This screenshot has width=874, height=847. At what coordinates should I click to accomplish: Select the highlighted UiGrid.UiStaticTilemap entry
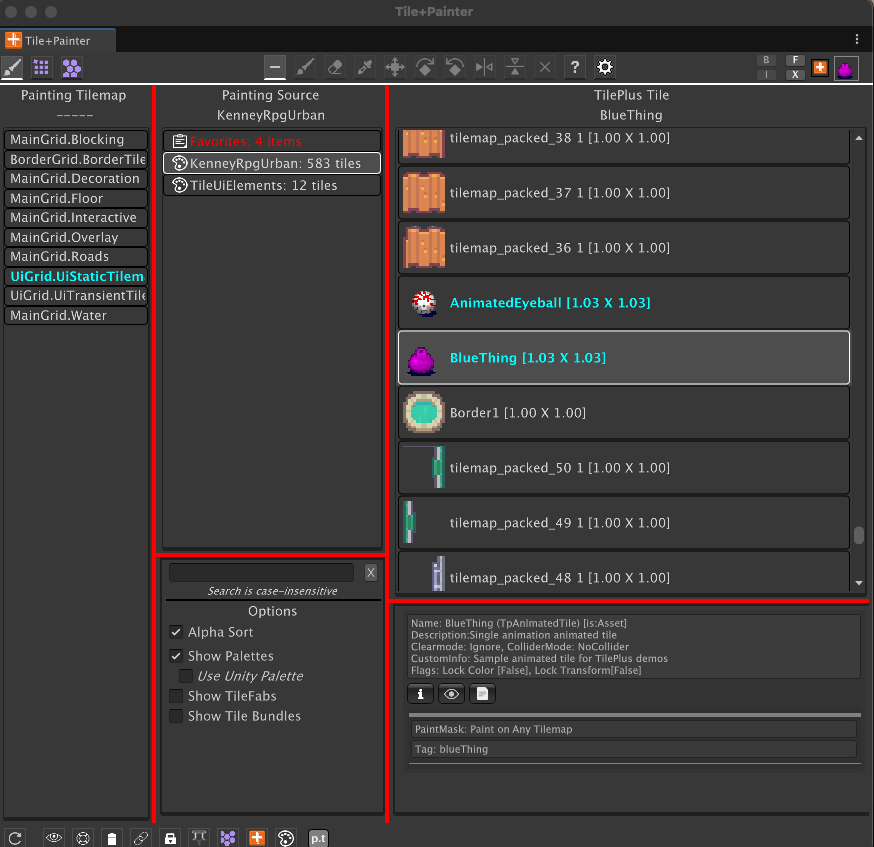76,276
